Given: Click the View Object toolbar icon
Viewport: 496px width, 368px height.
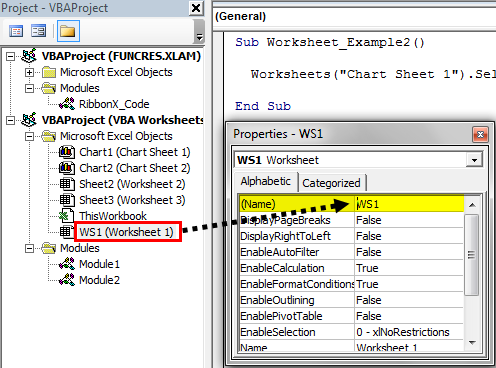Looking at the screenshot, I should point(38,31).
